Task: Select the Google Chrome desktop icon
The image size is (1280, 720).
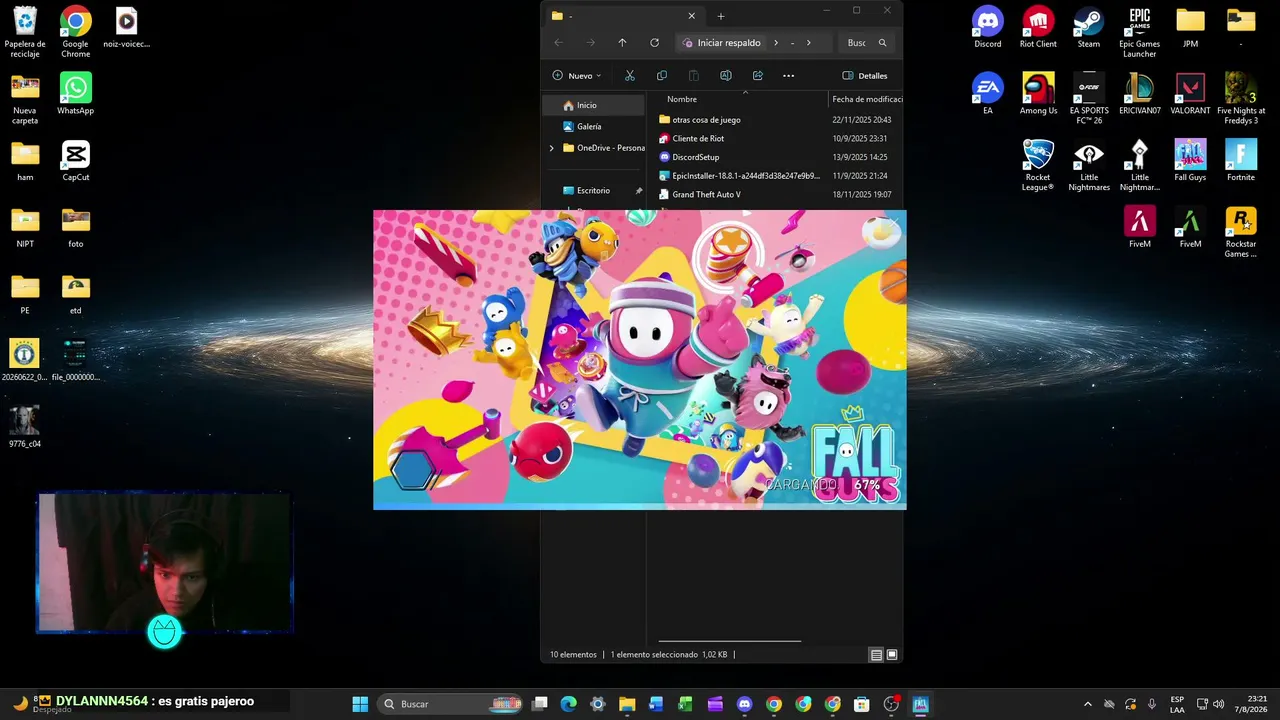Action: (x=75, y=32)
